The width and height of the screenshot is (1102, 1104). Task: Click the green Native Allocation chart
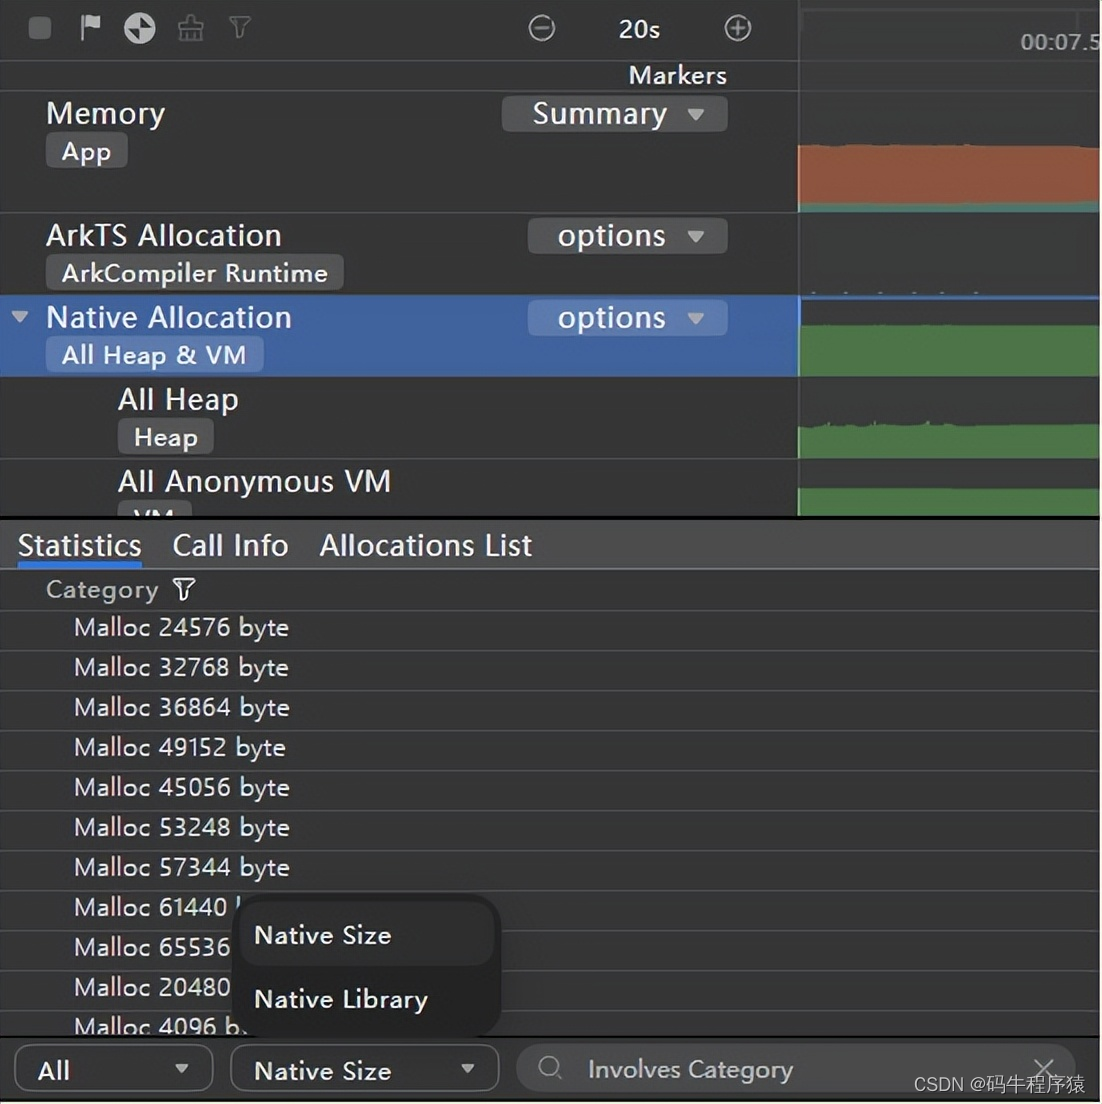pos(948,350)
